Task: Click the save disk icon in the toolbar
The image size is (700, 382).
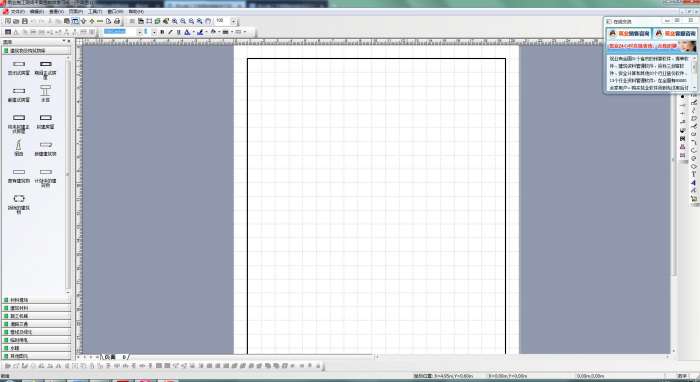Action: click(x=25, y=21)
